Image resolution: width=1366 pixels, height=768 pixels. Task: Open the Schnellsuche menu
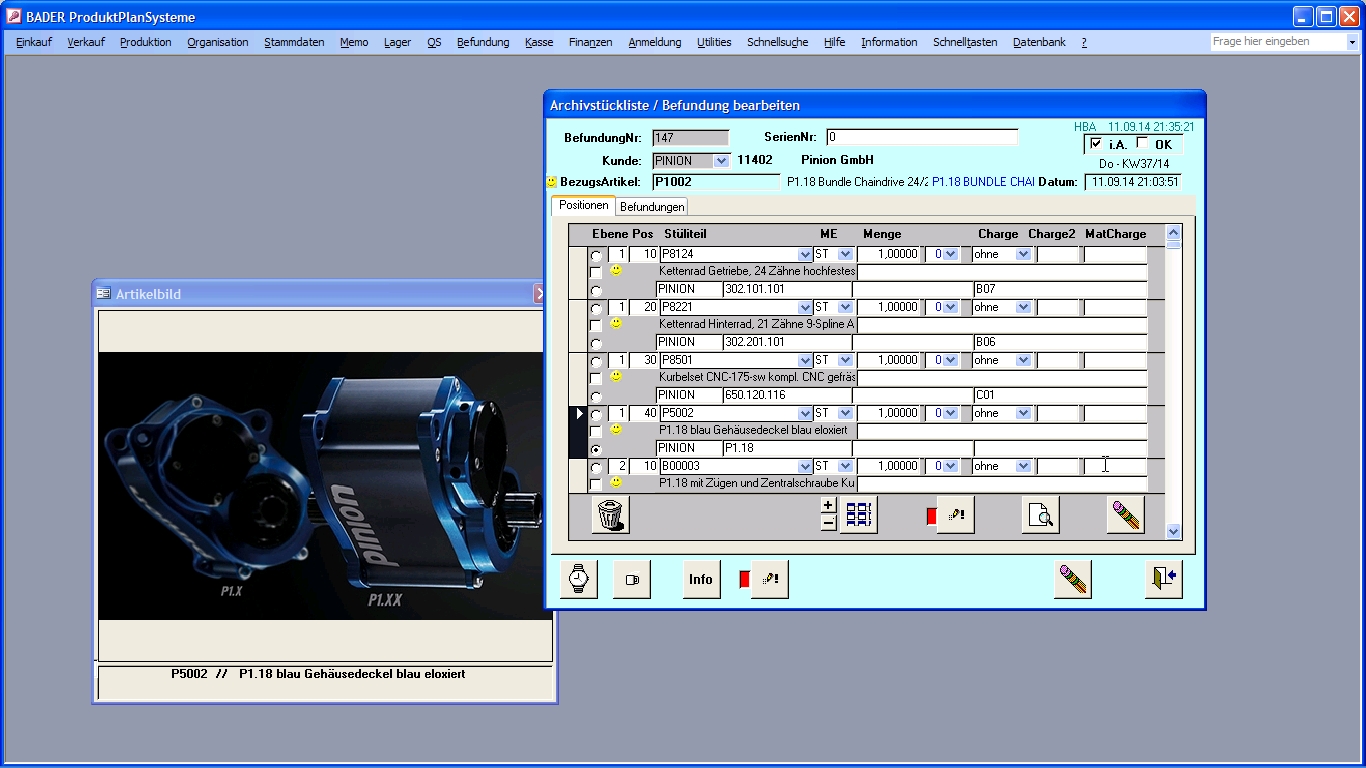[x=778, y=42]
